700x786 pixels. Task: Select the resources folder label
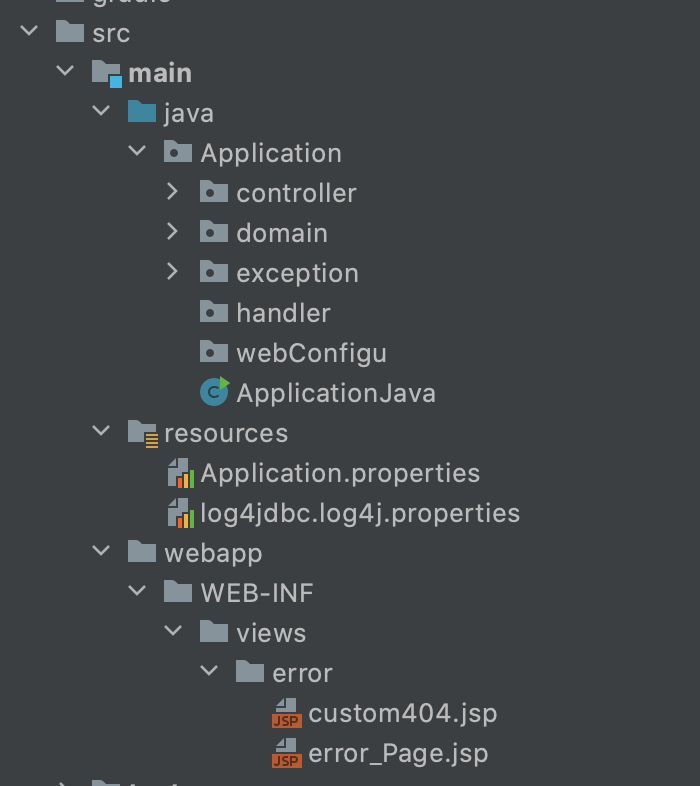tap(226, 434)
